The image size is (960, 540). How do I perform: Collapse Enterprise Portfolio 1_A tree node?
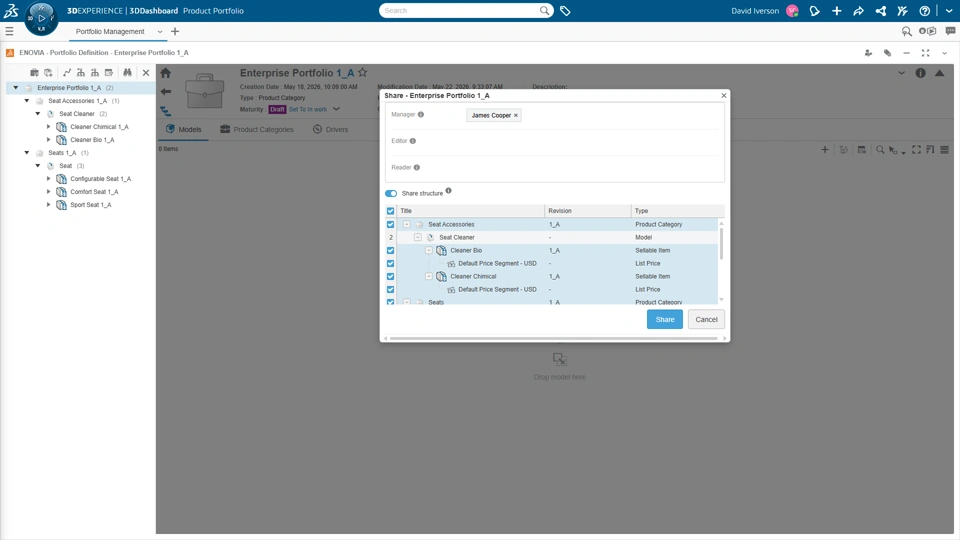pyautogui.click(x=16, y=88)
